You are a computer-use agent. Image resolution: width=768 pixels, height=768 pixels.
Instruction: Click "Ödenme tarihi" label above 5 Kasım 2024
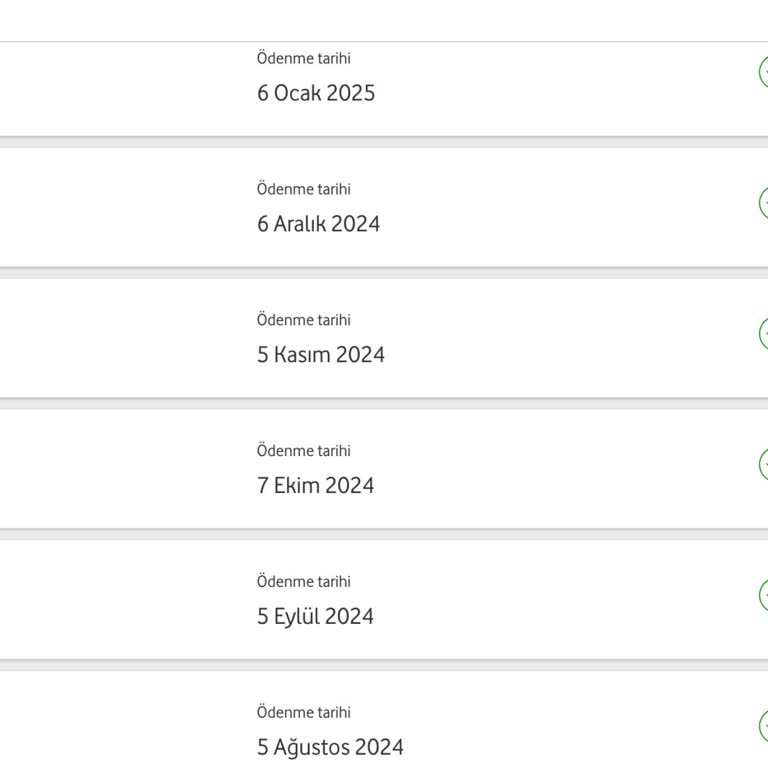click(303, 320)
